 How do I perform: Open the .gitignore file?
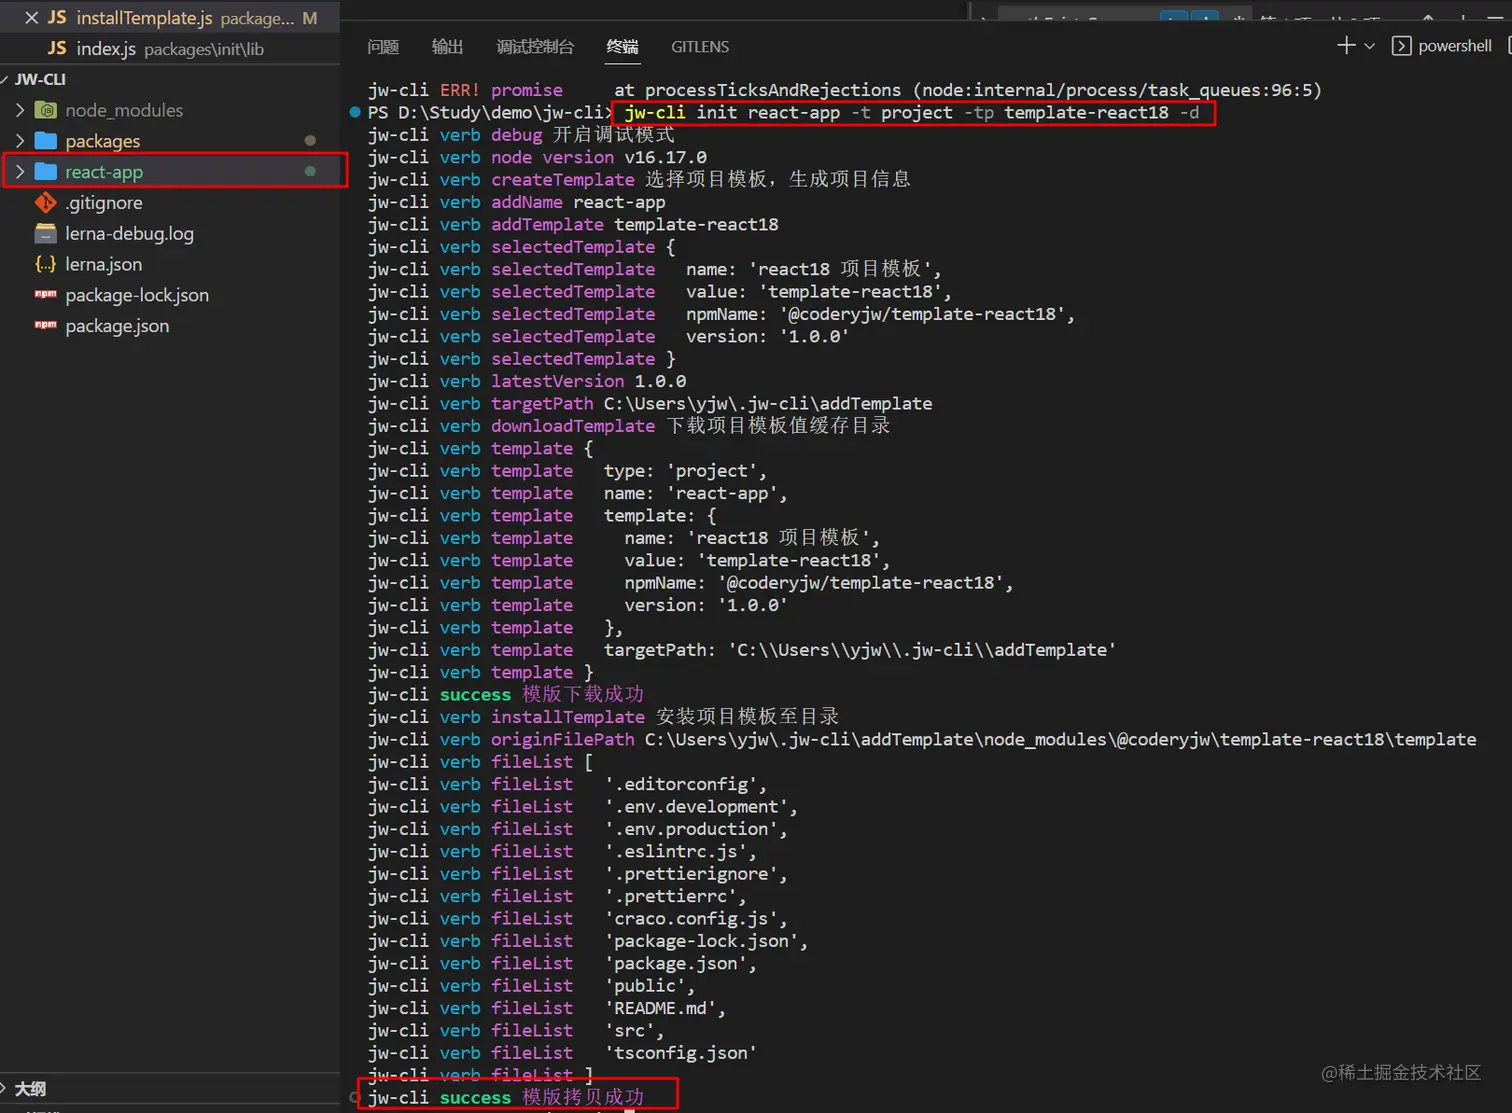tap(104, 203)
